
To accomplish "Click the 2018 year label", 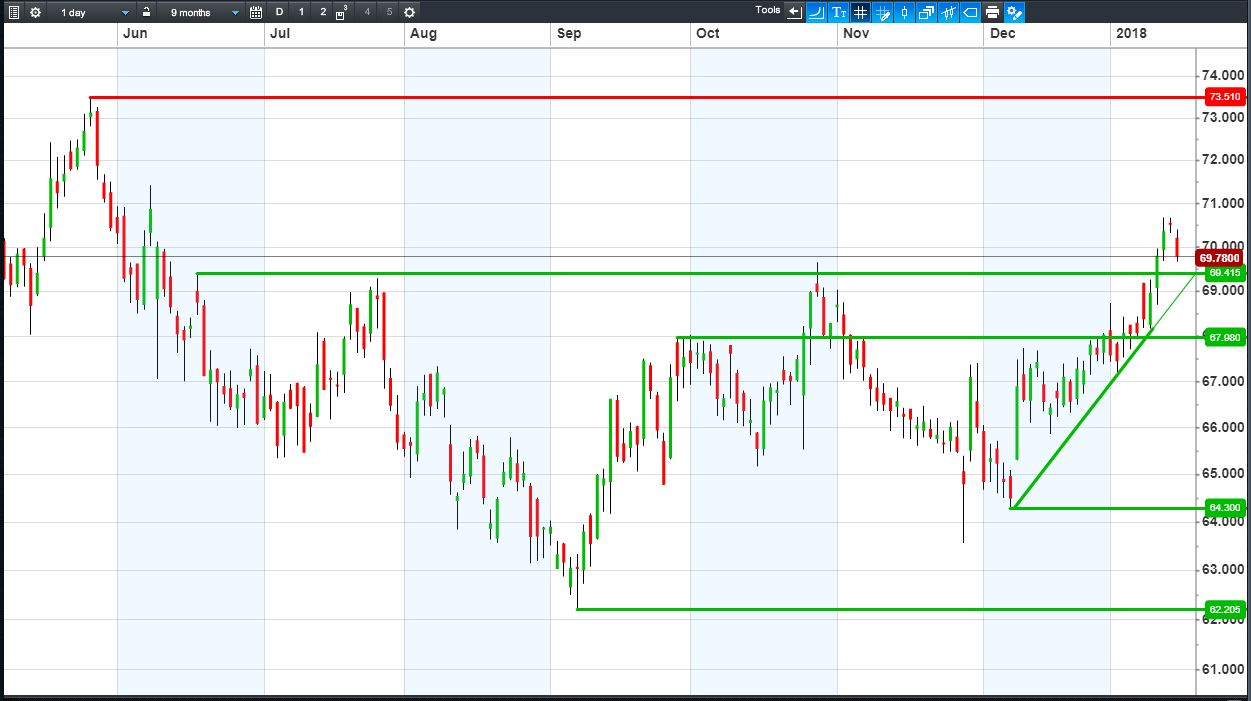I will pos(1131,34).
